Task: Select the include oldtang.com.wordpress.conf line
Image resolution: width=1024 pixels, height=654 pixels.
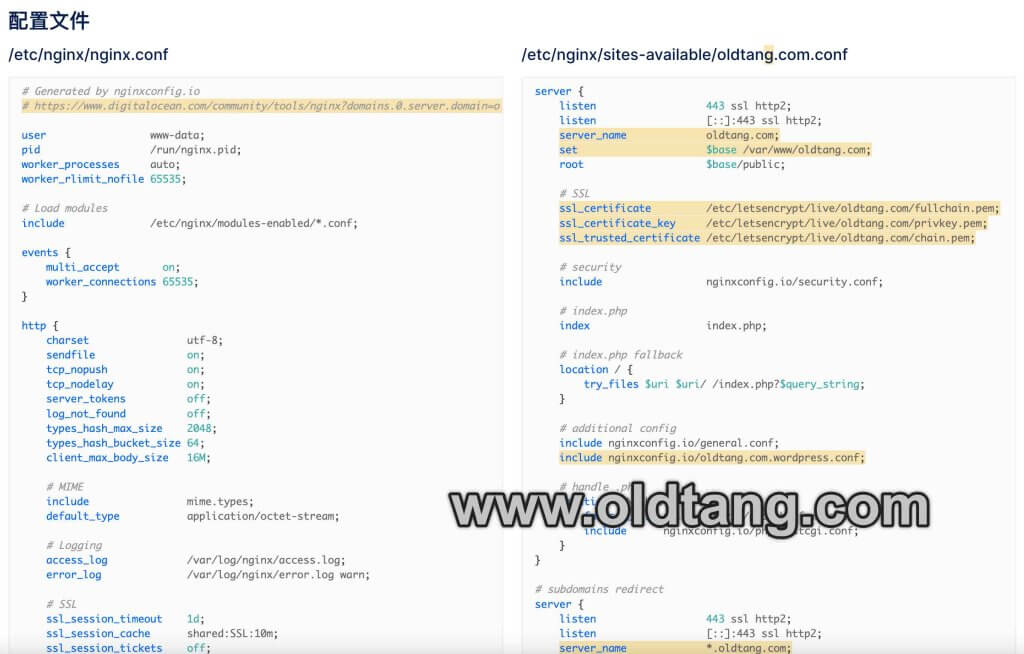Action: click(711, 458)
